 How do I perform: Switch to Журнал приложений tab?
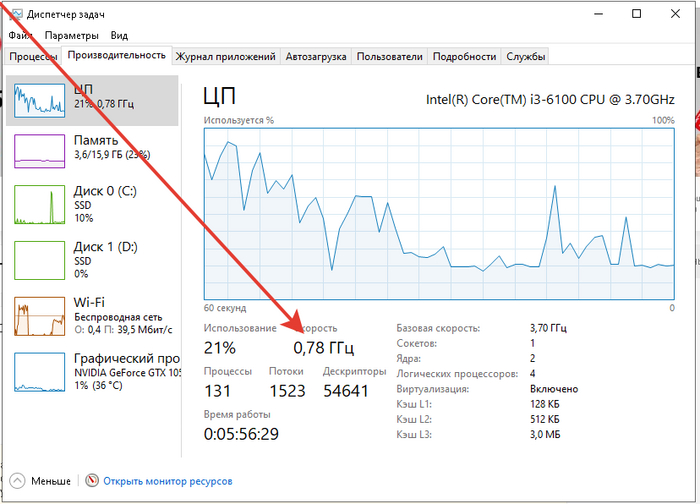(225, 57)
